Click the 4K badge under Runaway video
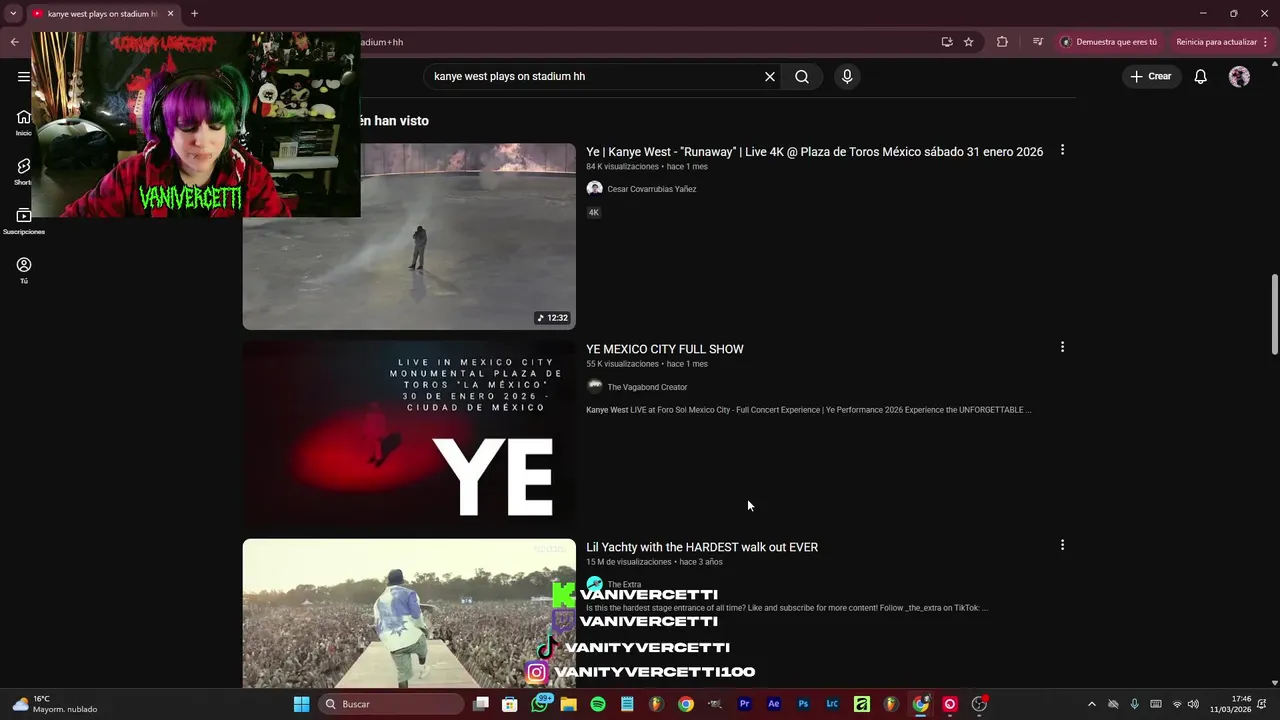The height and width of the screenshot is (720, 1280). tap(593, 212)
